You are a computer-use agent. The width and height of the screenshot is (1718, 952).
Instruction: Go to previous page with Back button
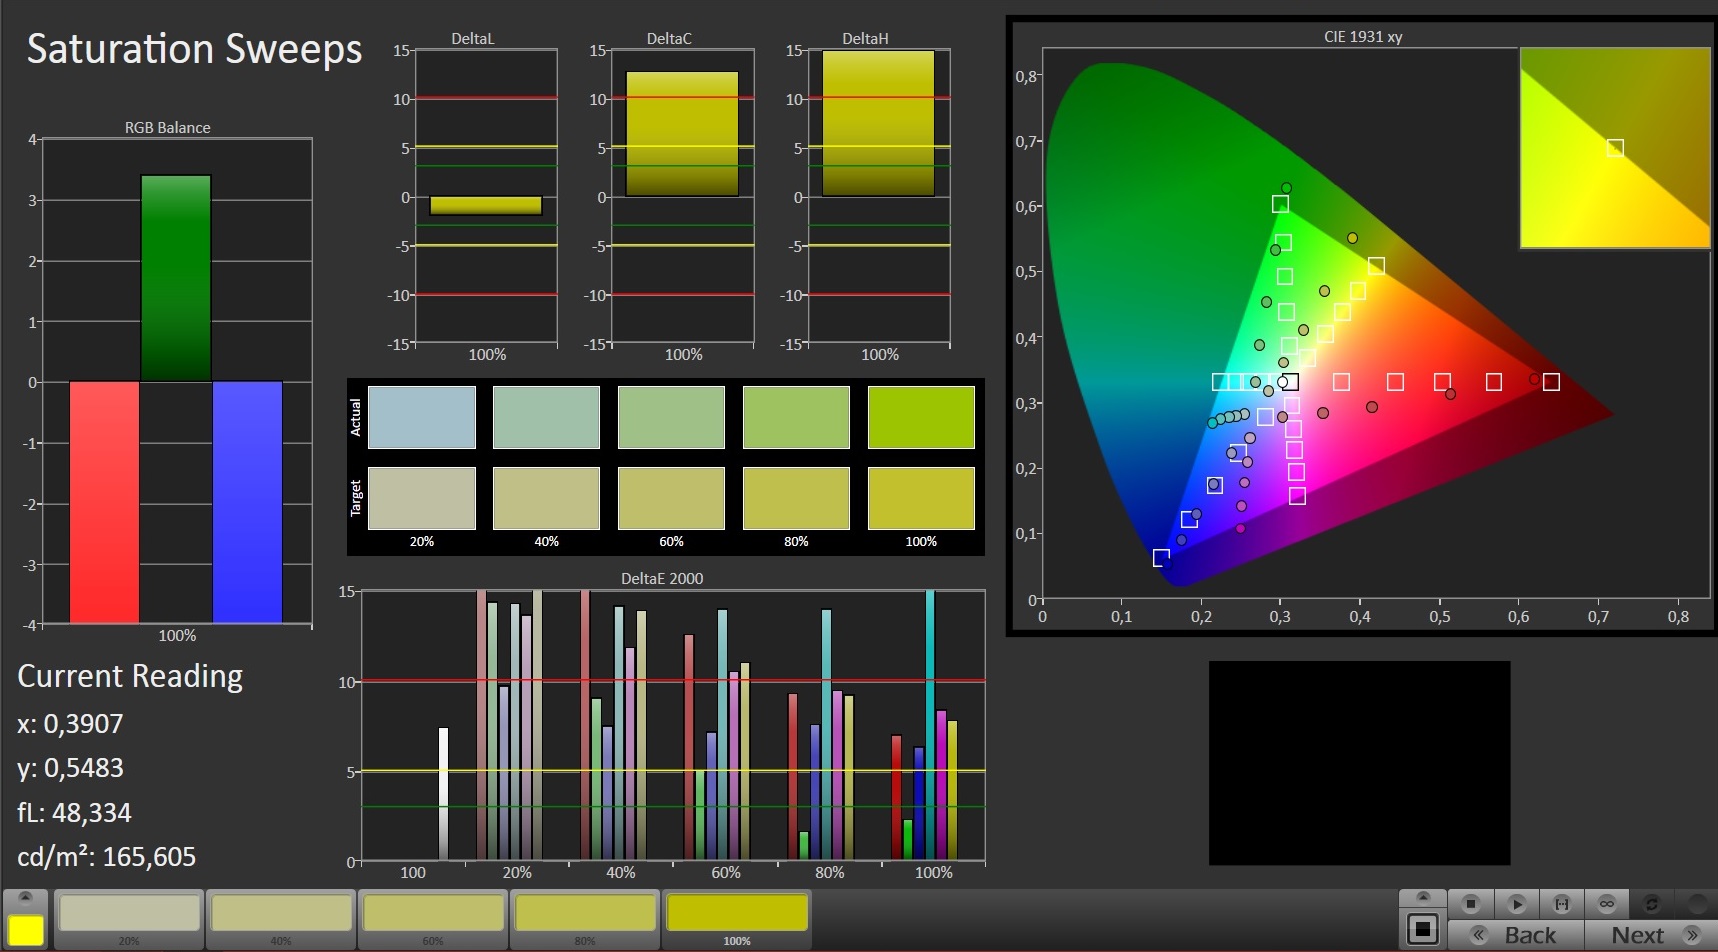tap(1516, 935)
